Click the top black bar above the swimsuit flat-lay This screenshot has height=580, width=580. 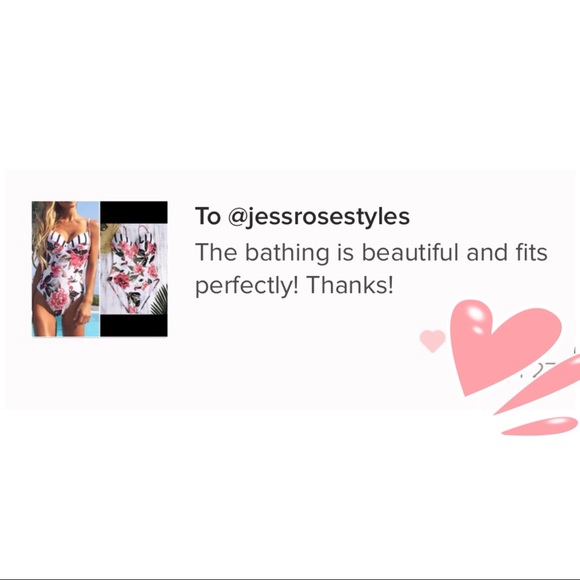click(x=134, y=212)
